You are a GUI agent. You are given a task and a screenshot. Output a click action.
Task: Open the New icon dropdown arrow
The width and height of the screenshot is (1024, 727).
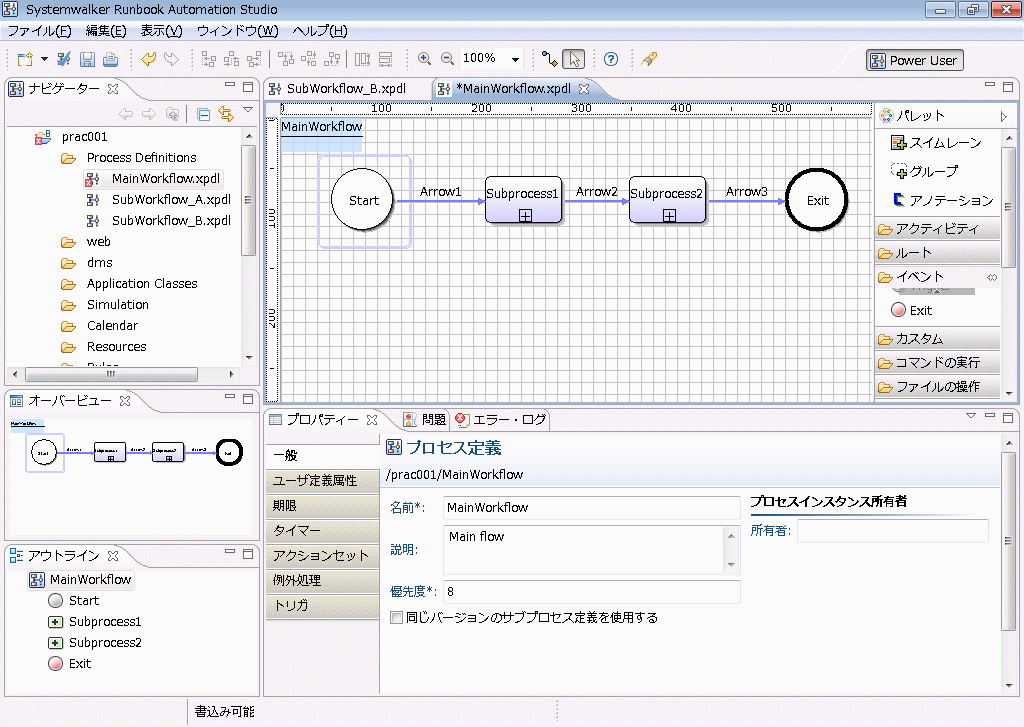44,59
